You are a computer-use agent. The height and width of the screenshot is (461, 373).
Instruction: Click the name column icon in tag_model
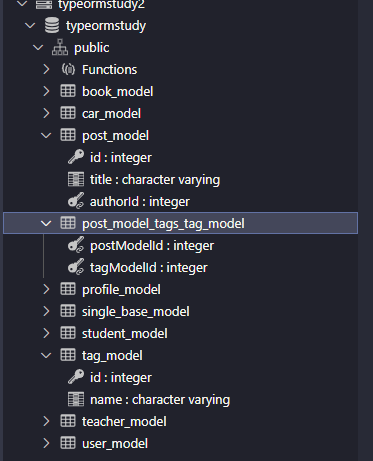[x=76, y=399]
